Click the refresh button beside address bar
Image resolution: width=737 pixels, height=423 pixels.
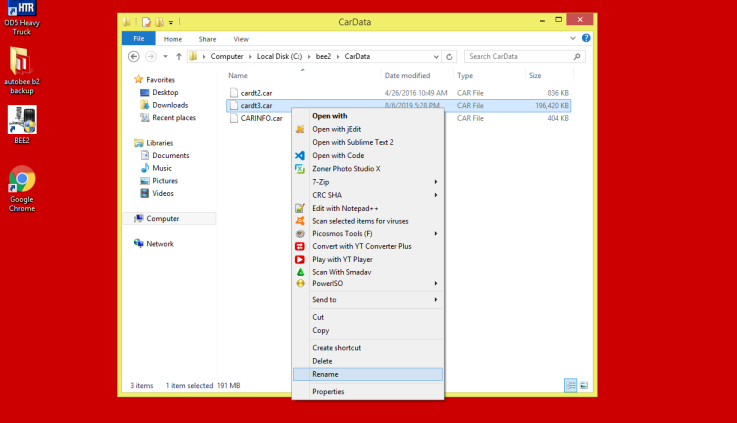point(451,56)
